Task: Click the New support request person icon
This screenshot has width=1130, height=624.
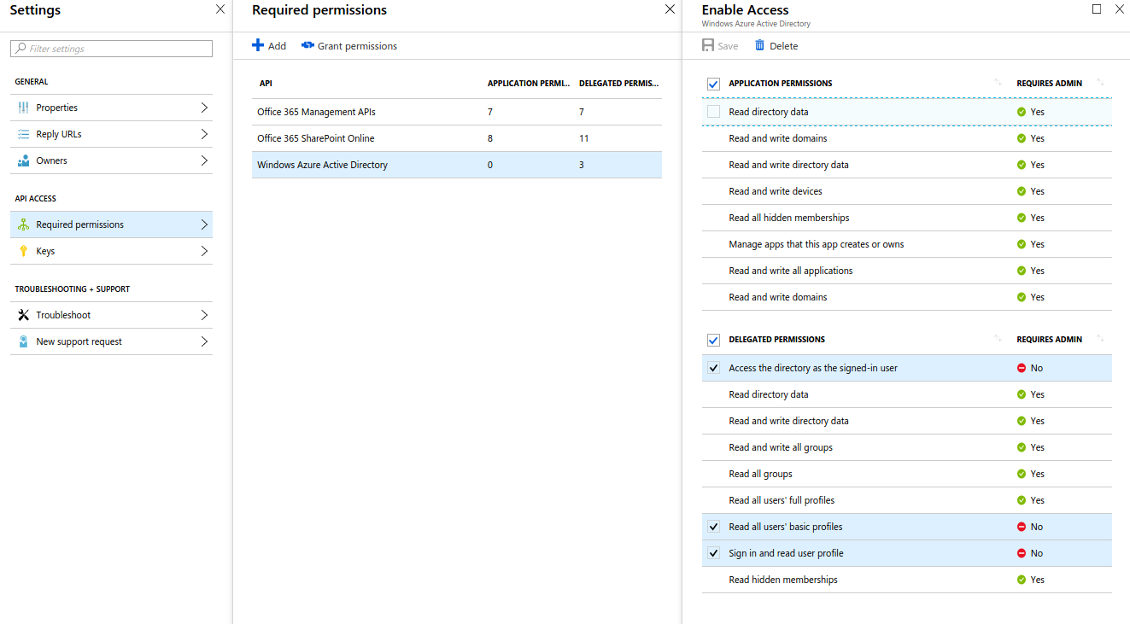Action: coord(23,342)
